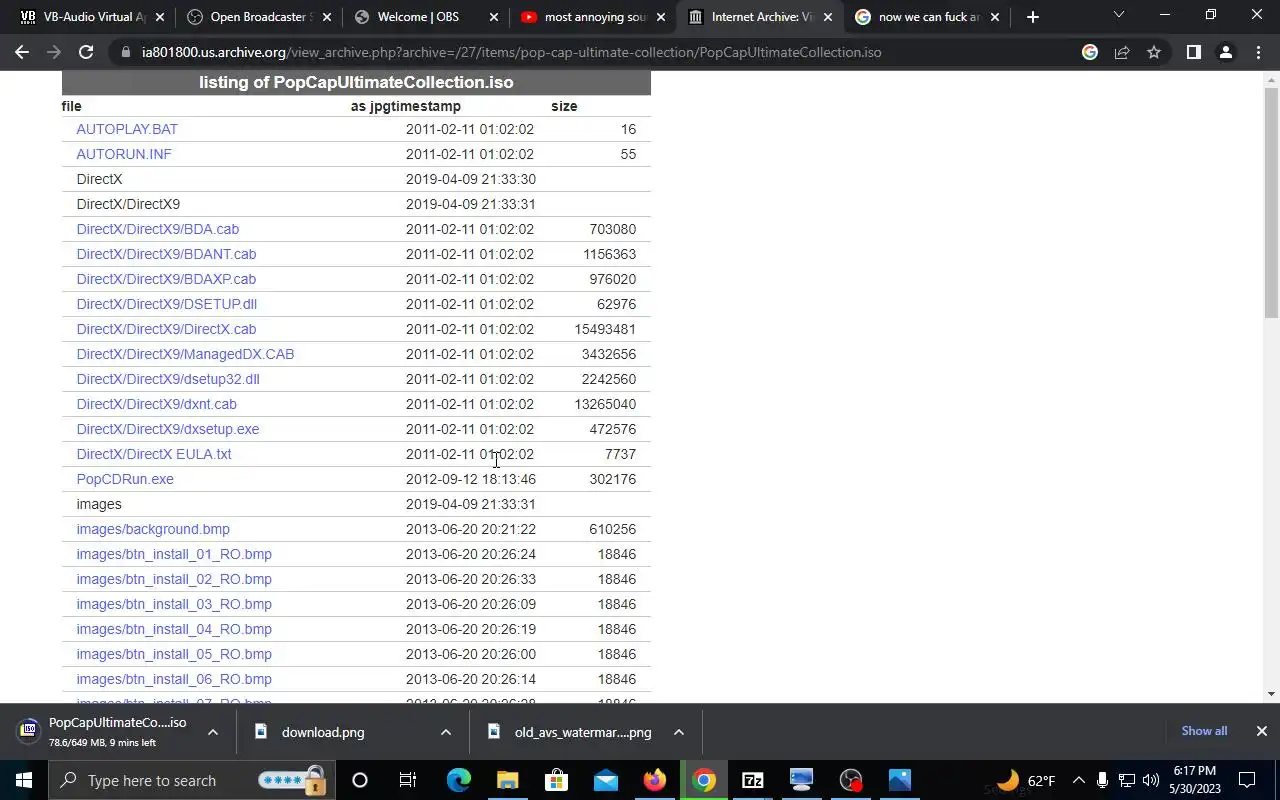1280x800 pixels.
Task: Click the 'as jpg' column header
Action: point(371,106)
